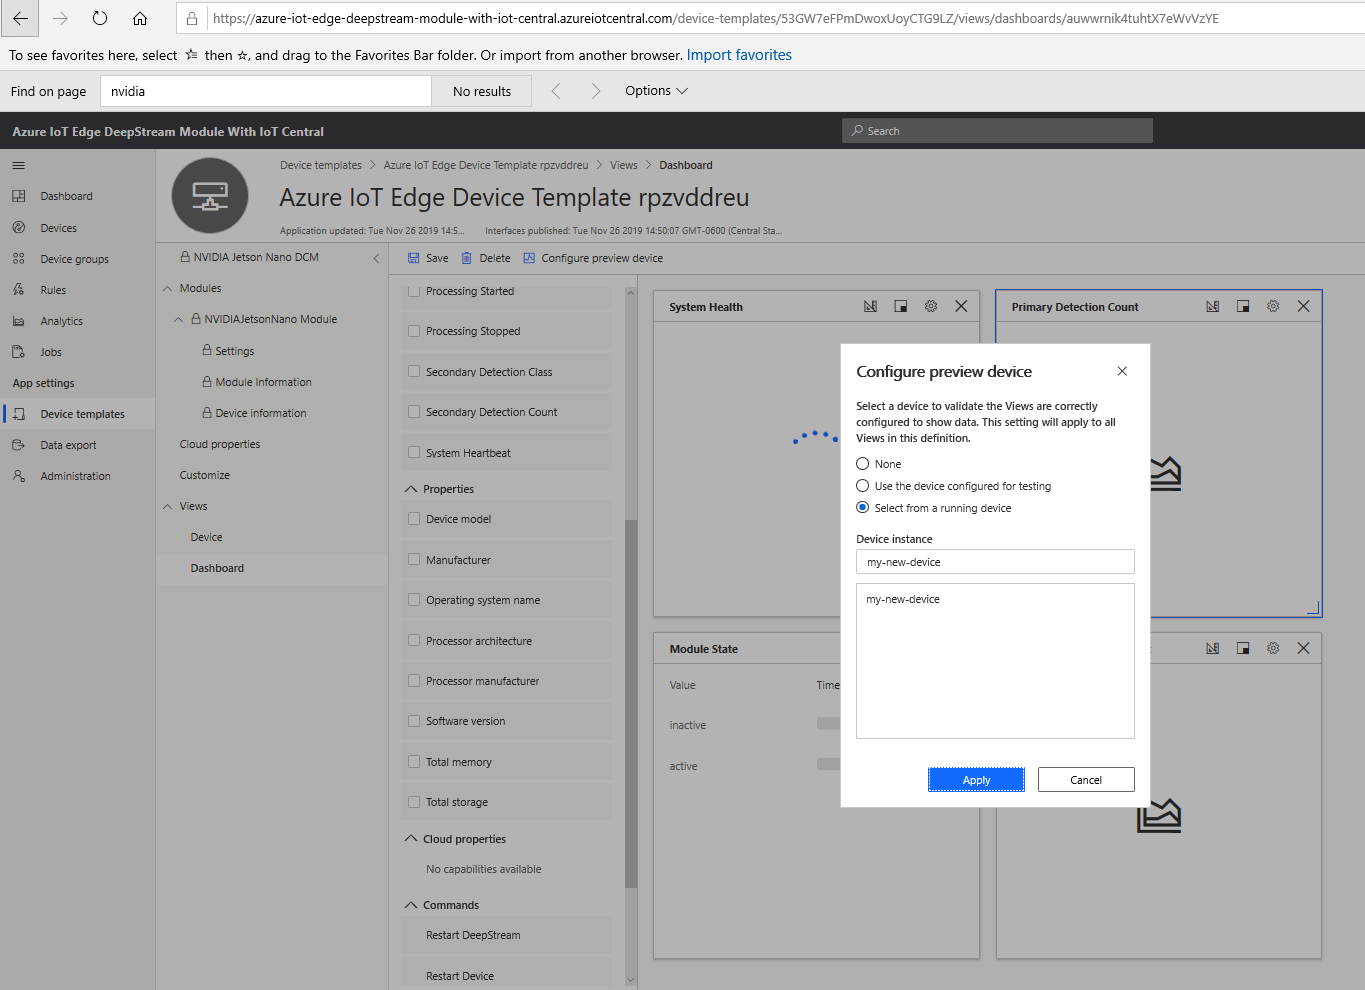The height and width of the screenshot is (990, 1365).
Task: Open System Health tile settings gear
Action: pyautogui.click(x=931, y=306)
